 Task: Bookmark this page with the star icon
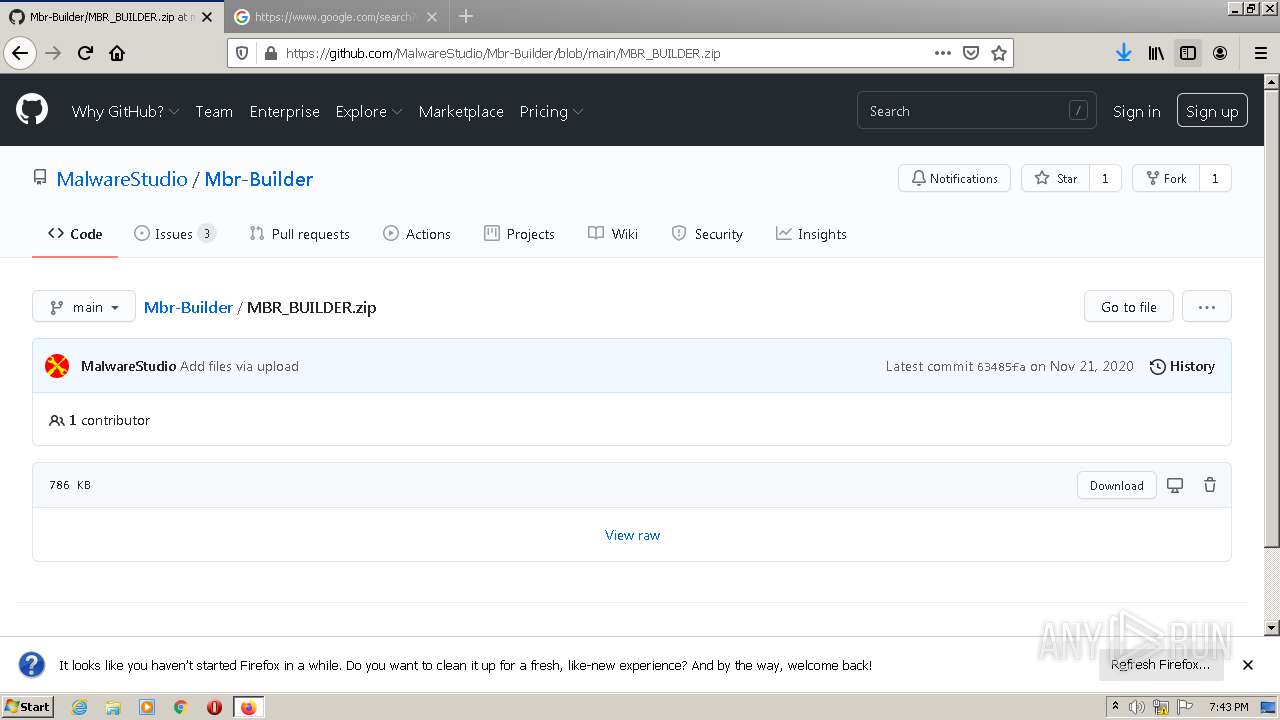tap(998, 53)
